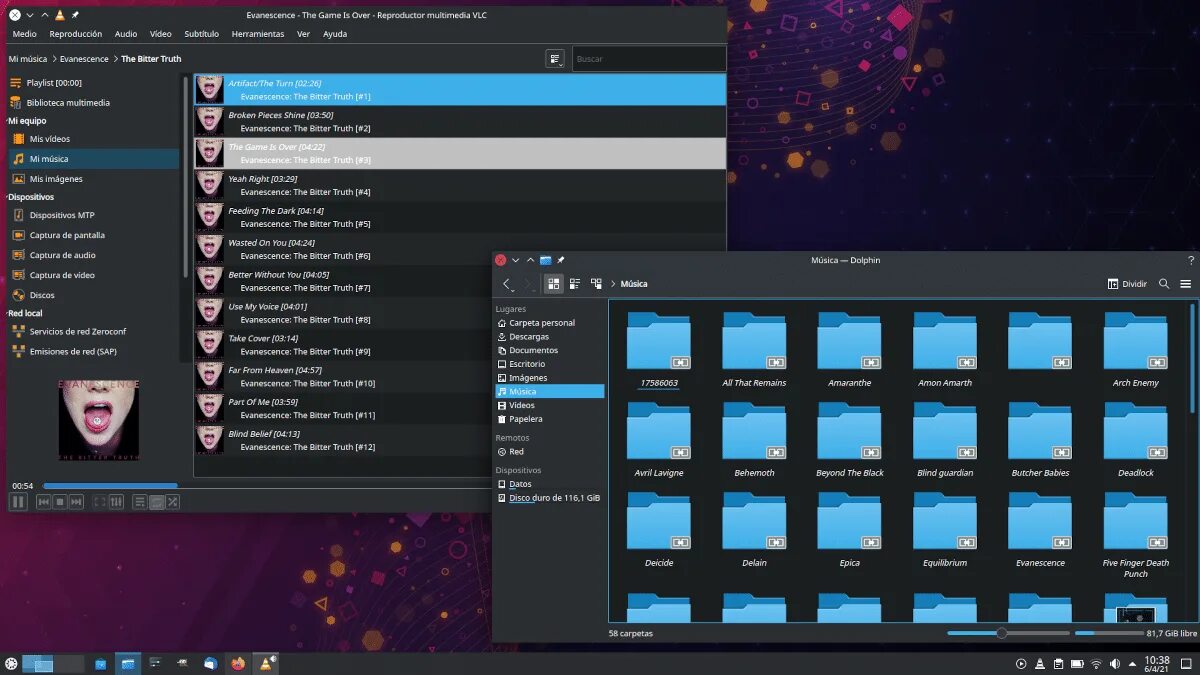The height and width of the screenshot is (675, 1200).
Task: Select track Wasted On You
Action: (460, 249)
